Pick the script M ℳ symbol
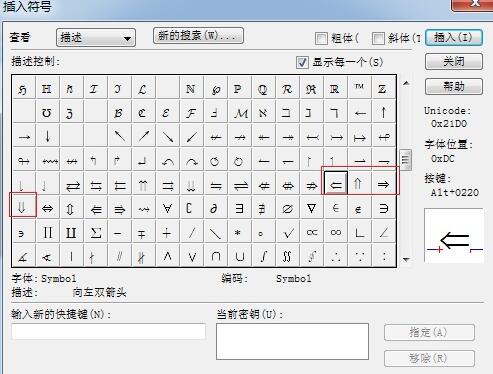This screenshot has height=374, width=493. pos(239,112)
